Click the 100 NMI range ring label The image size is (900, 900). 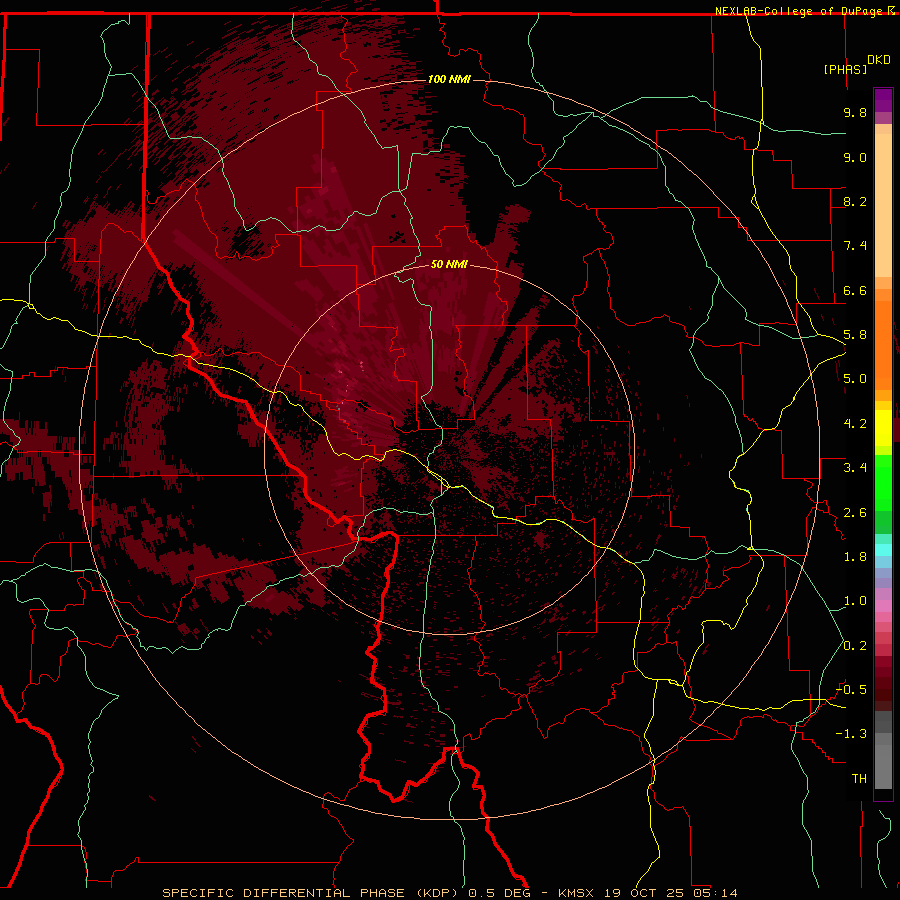click(449, 79)
